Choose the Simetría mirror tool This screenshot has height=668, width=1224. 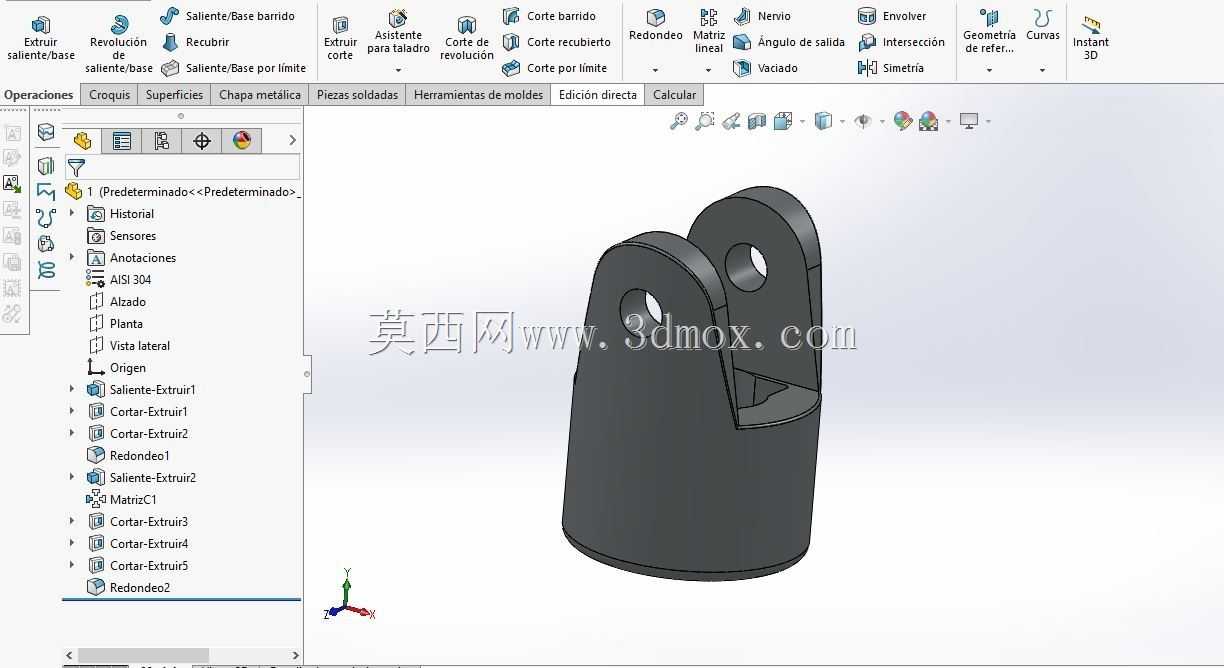coord(891,68)
